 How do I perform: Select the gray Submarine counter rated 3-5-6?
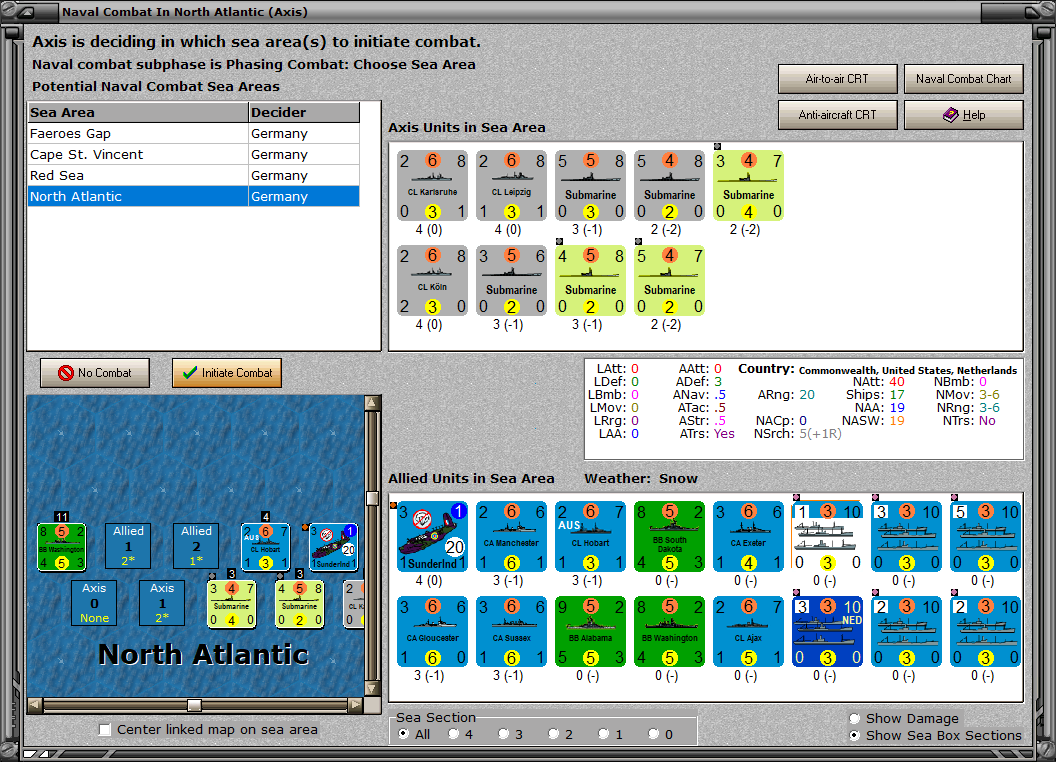click(x=511, y=281)
